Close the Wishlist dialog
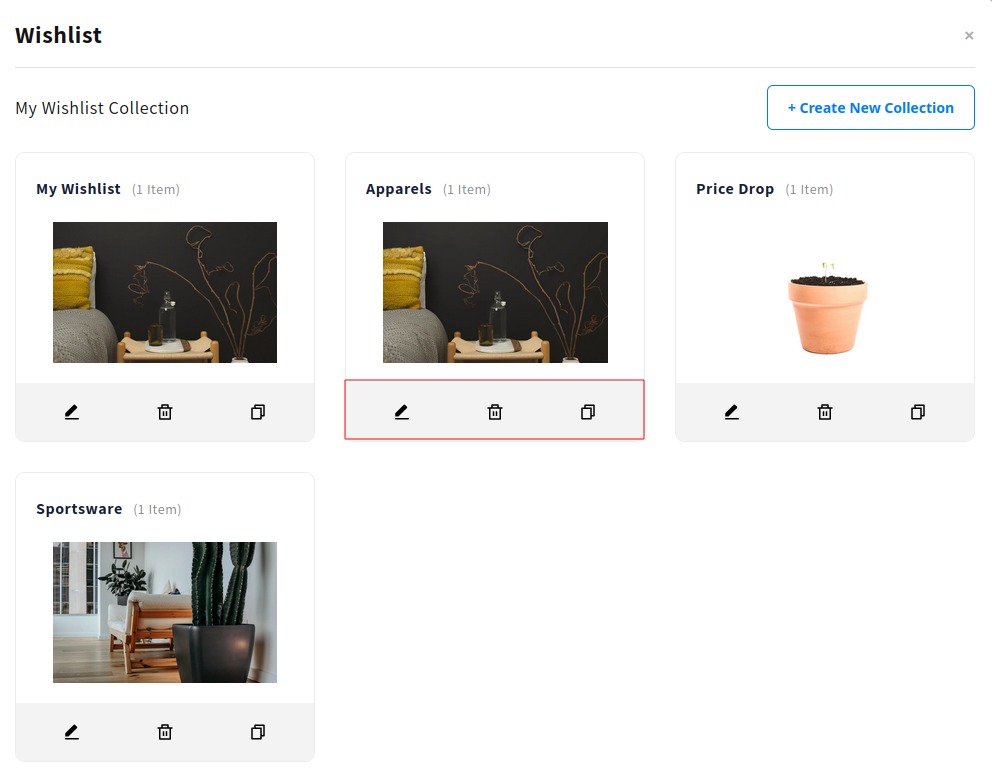Image resolution: width=992 pixels, height=773 pixels. (x=969, y=35)
